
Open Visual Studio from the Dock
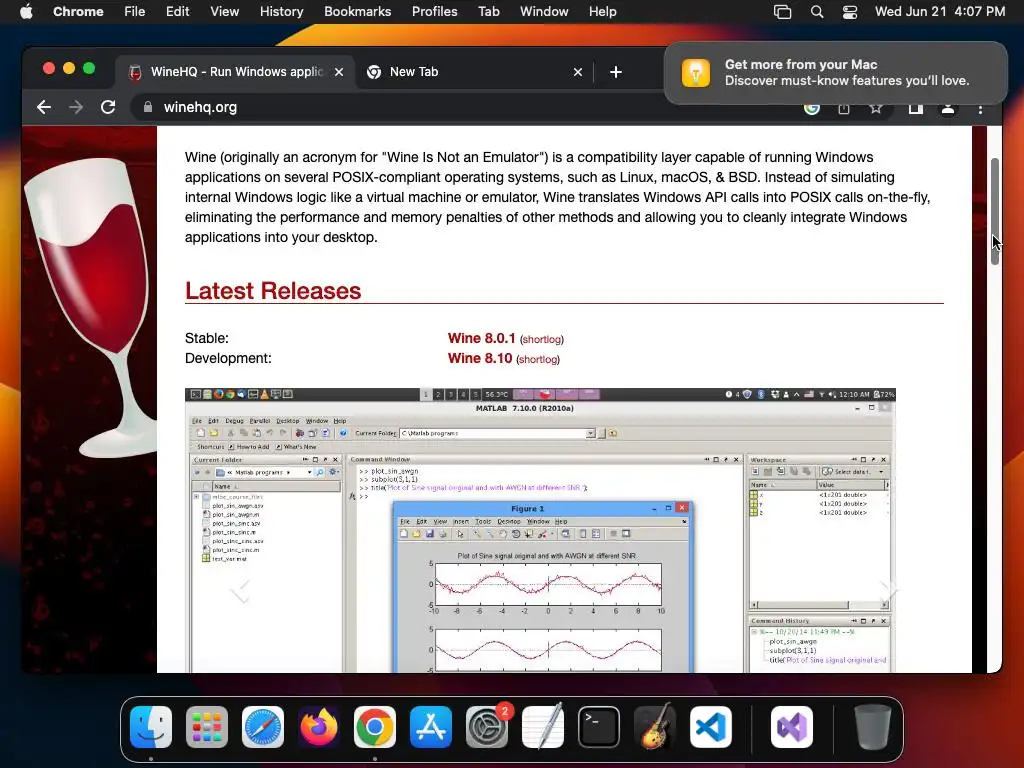tap(792, 727)
